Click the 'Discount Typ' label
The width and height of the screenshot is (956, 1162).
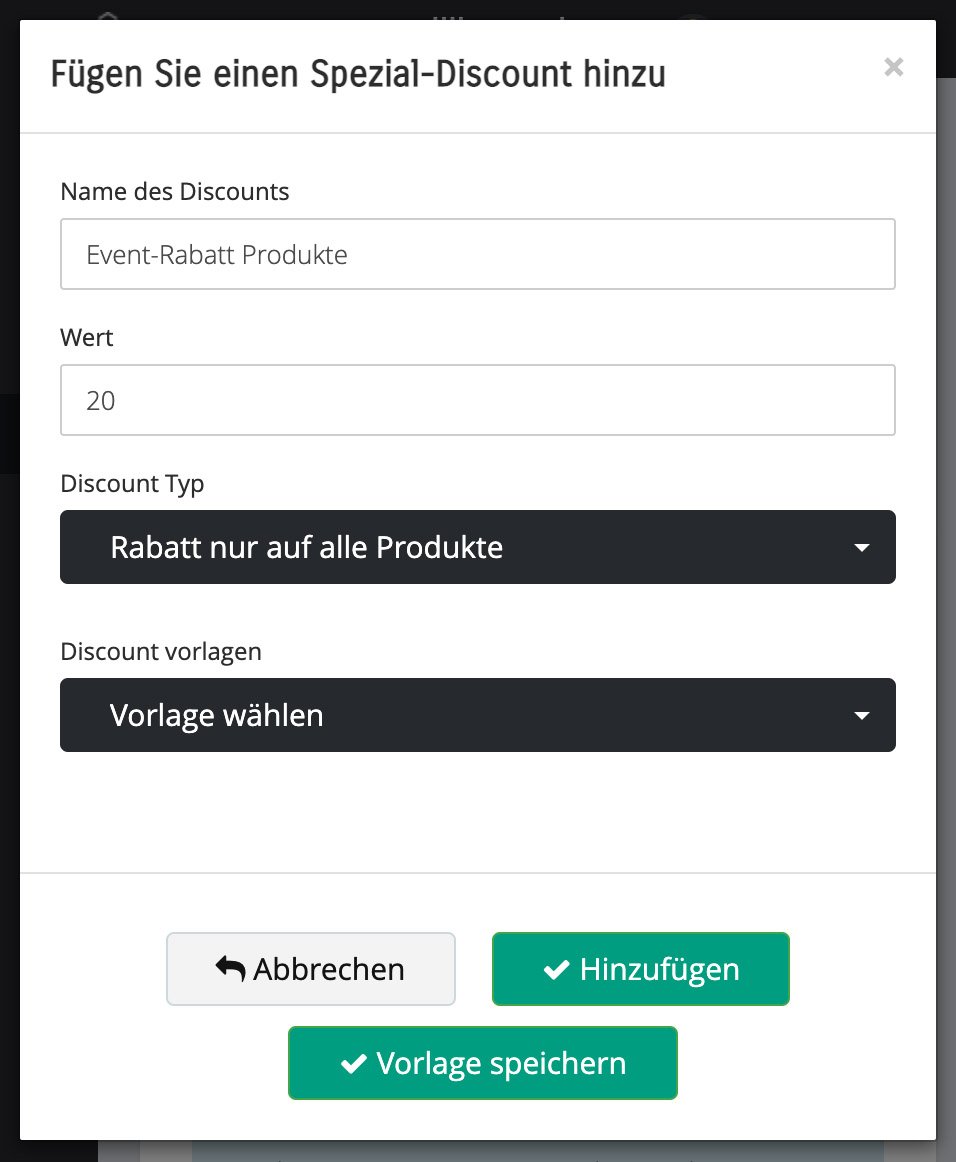coord(132,483)
